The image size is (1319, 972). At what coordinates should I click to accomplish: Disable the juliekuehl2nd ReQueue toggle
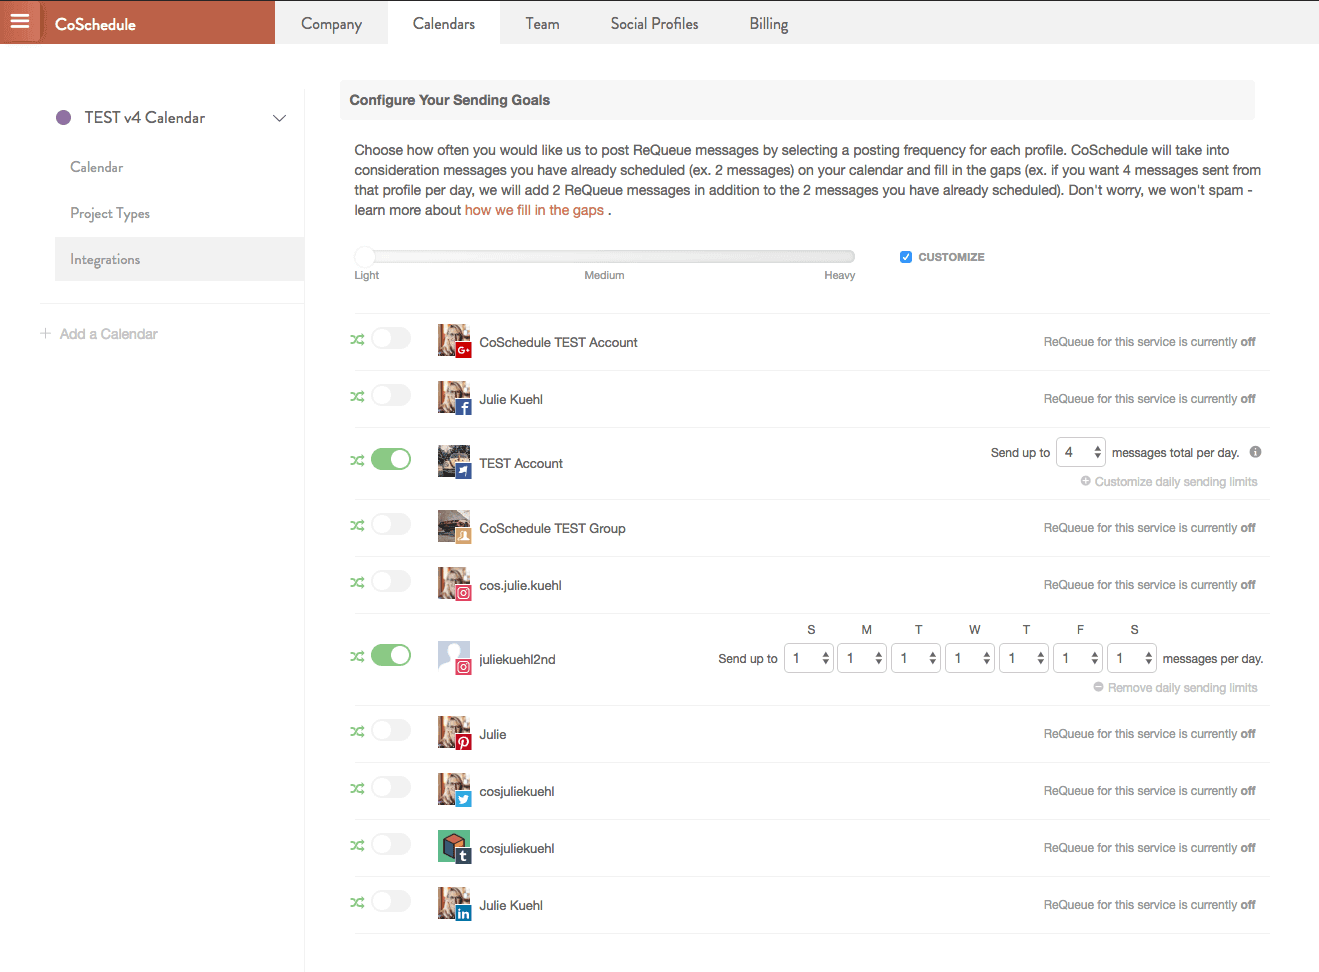pos(391,655)
